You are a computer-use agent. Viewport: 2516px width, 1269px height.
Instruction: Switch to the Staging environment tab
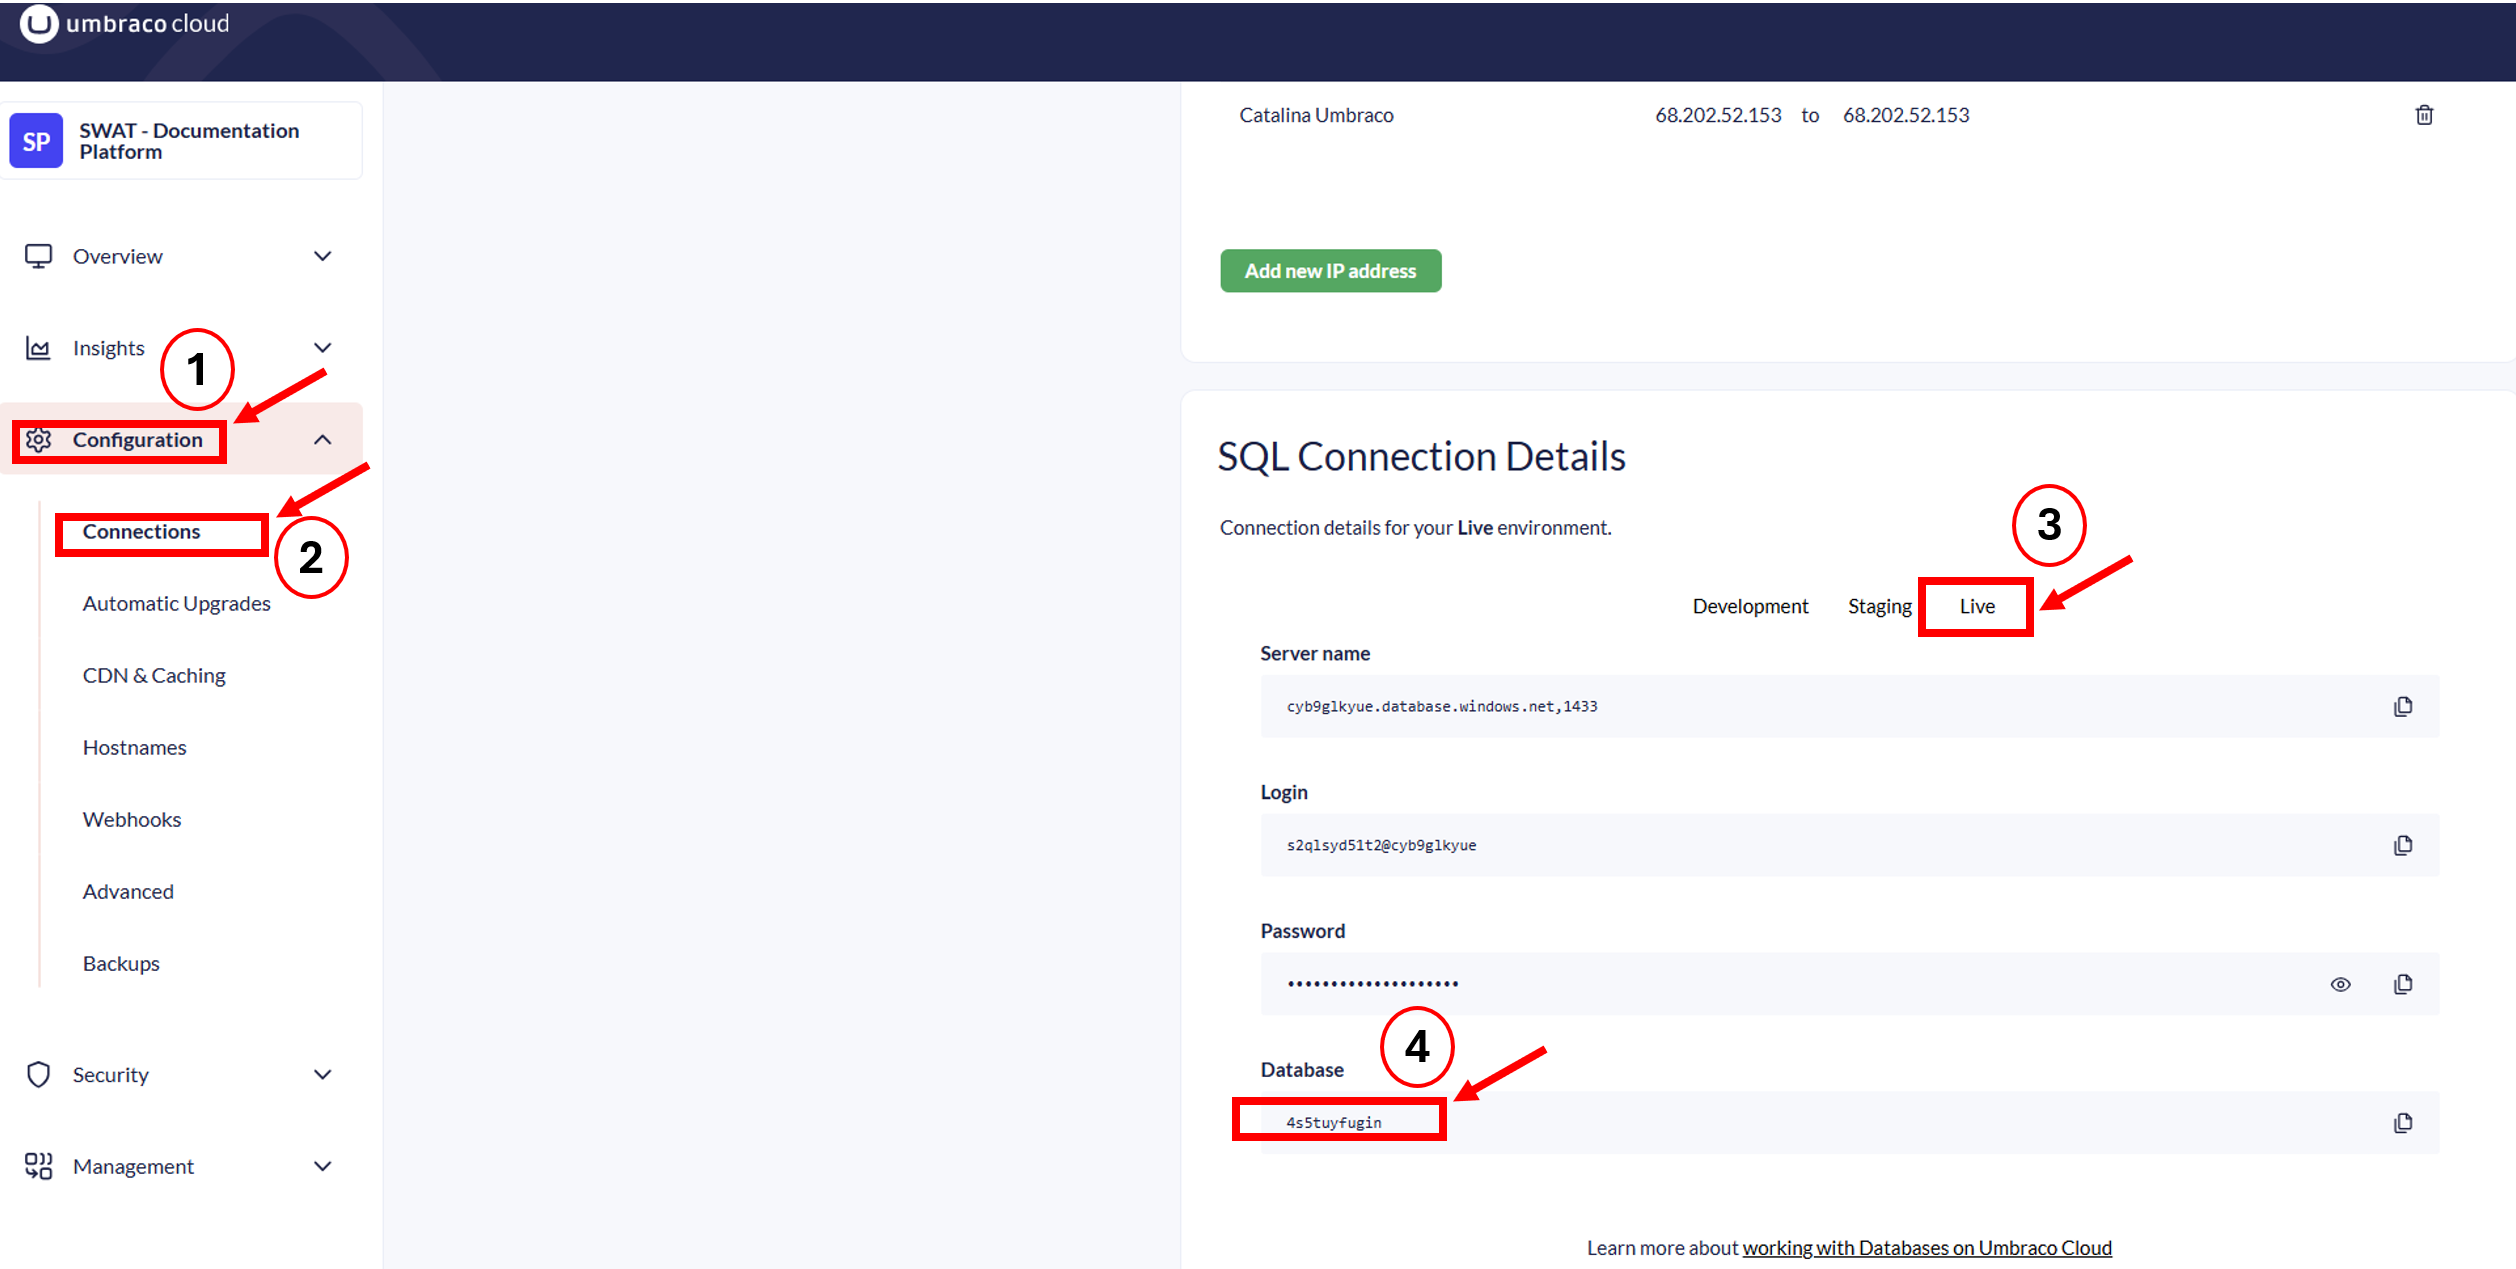[1879, 606]
